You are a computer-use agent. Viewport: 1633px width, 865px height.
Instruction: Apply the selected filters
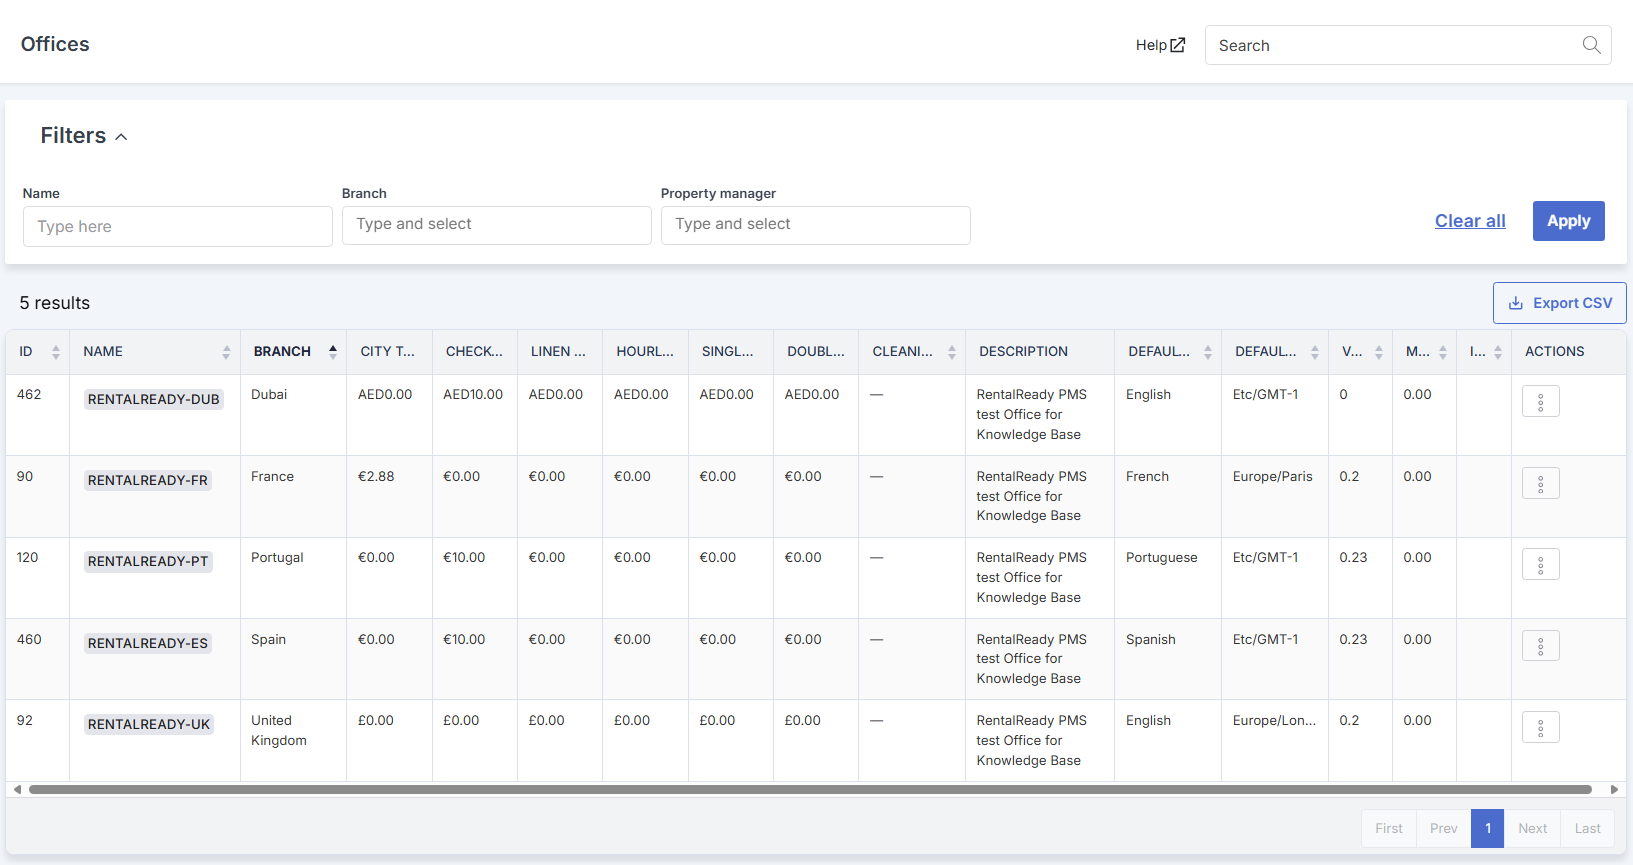(1568, 221)
